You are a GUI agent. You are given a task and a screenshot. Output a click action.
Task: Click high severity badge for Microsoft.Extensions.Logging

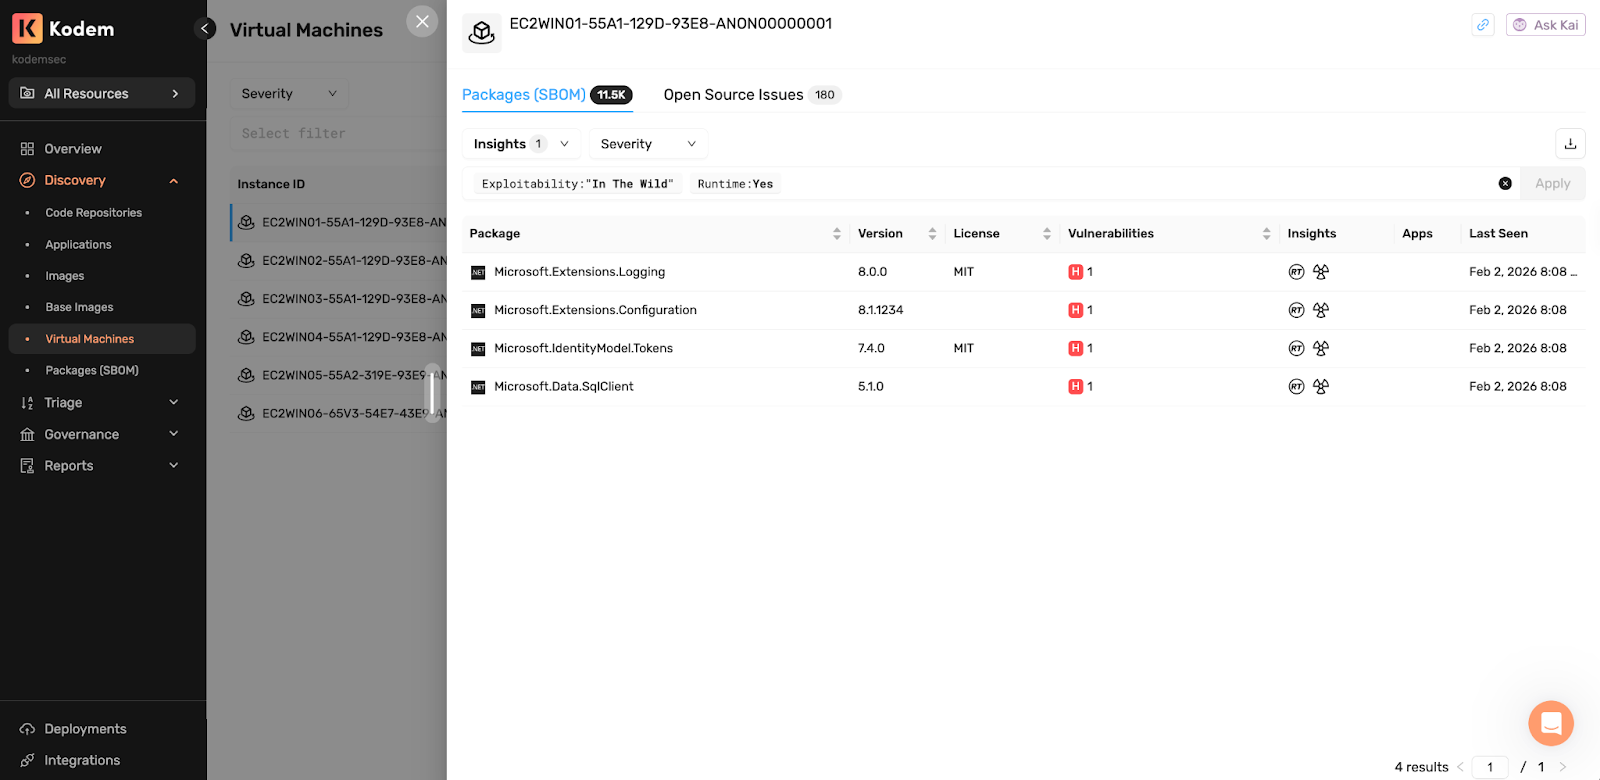click(1076, 272)
